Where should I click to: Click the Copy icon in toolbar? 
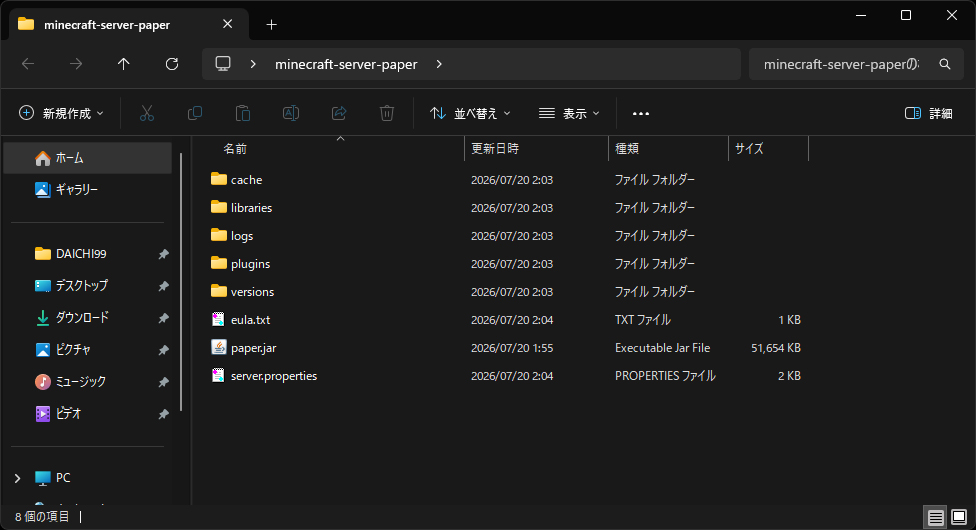click(195, 113)
